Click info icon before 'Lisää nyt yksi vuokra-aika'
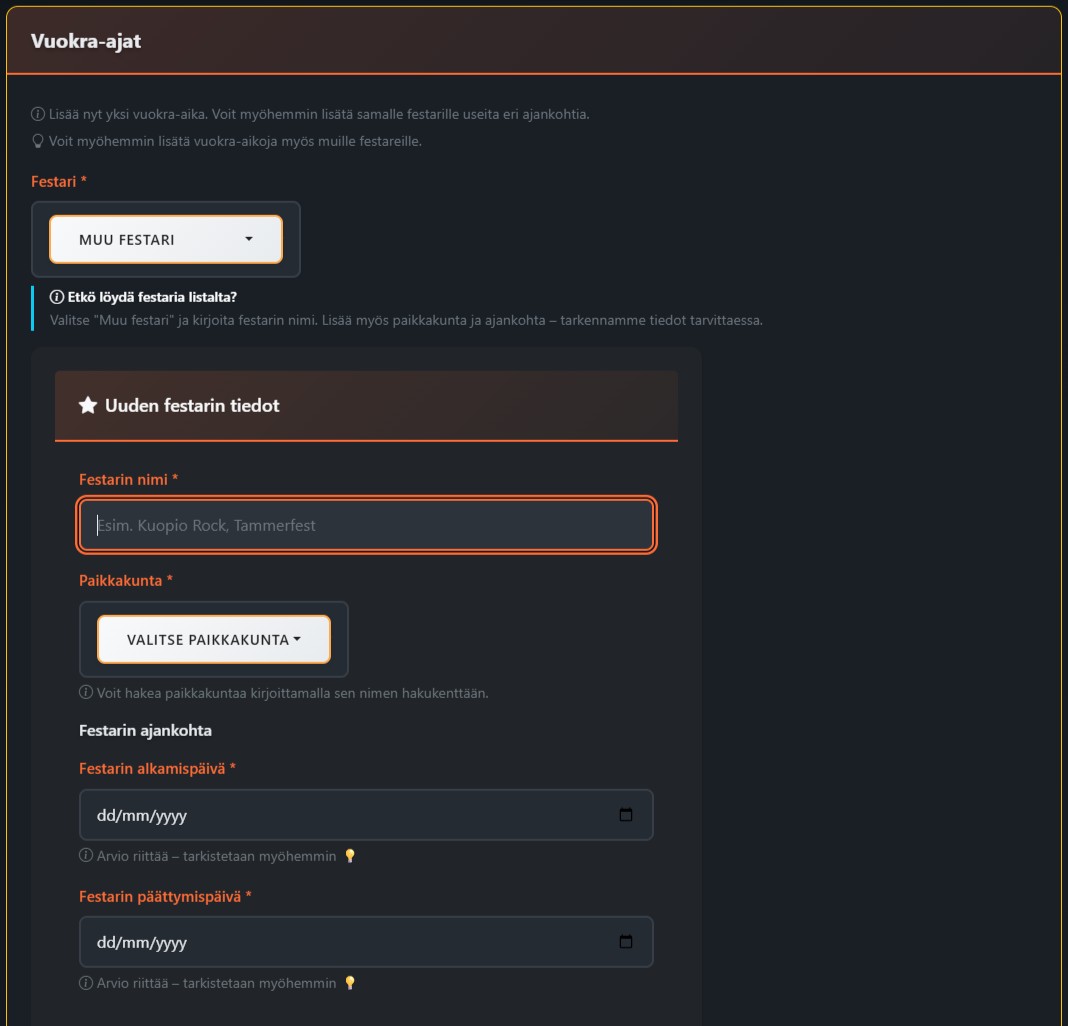1068x1026 pixels. point(38,114)
